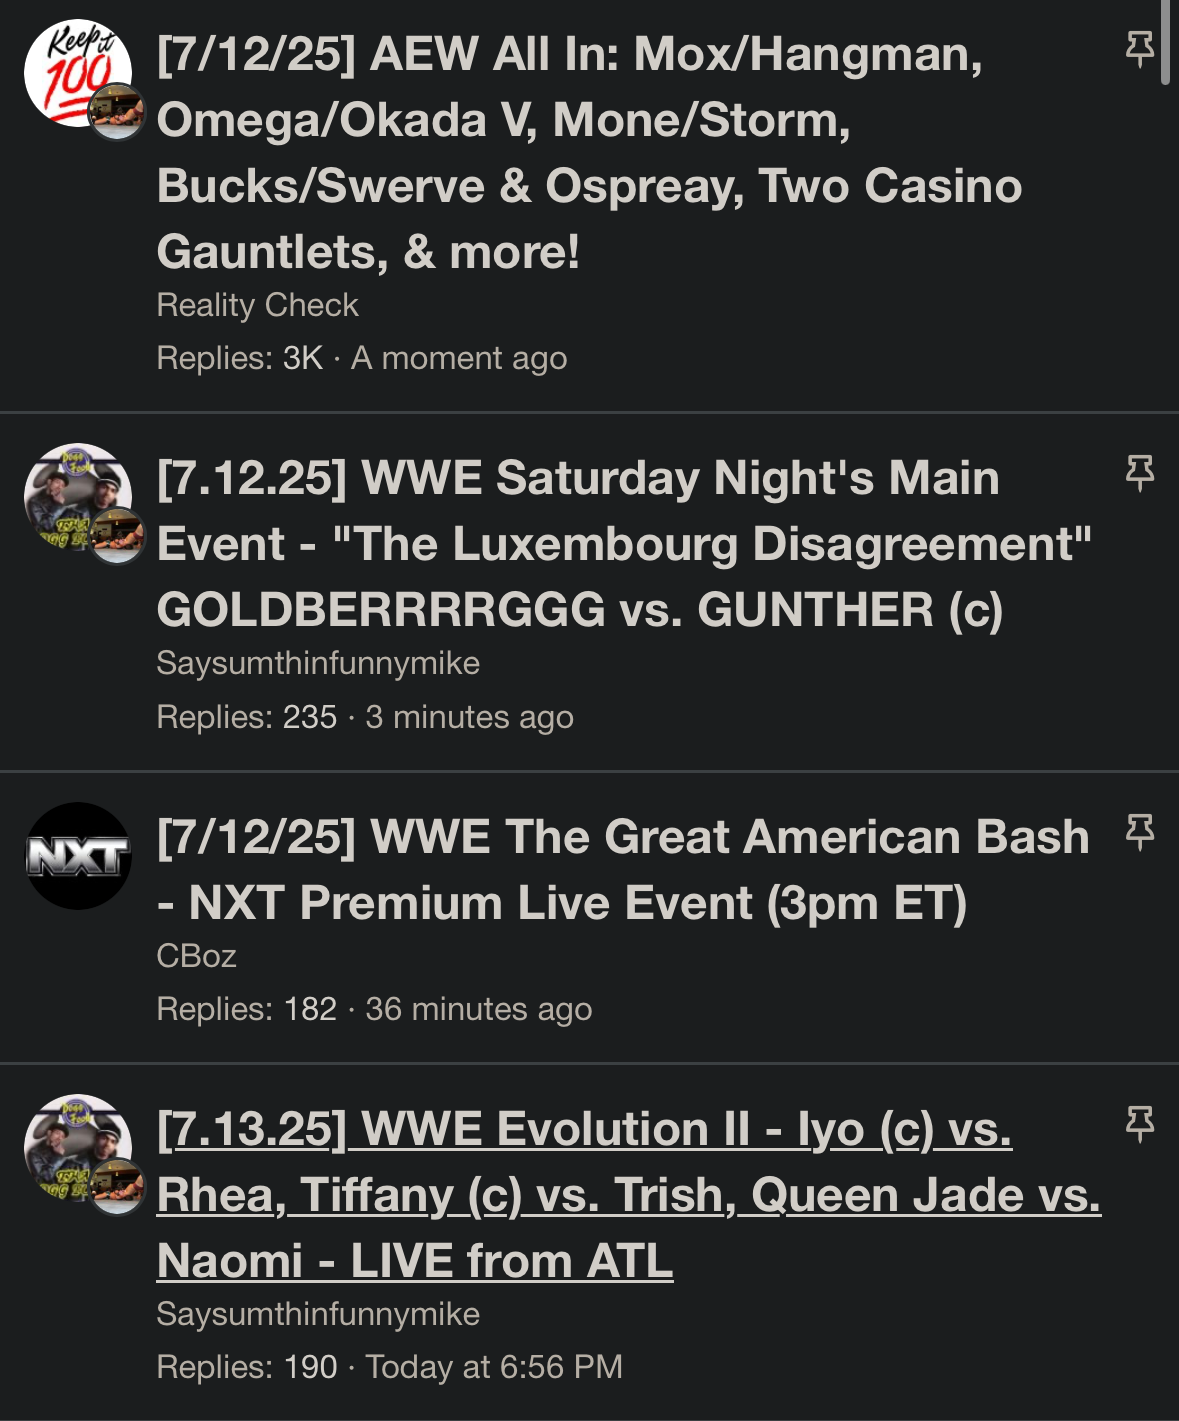Jump to latest post via "36 minutes ago"
The image size is (1179, 1421).
(478, 1009)
